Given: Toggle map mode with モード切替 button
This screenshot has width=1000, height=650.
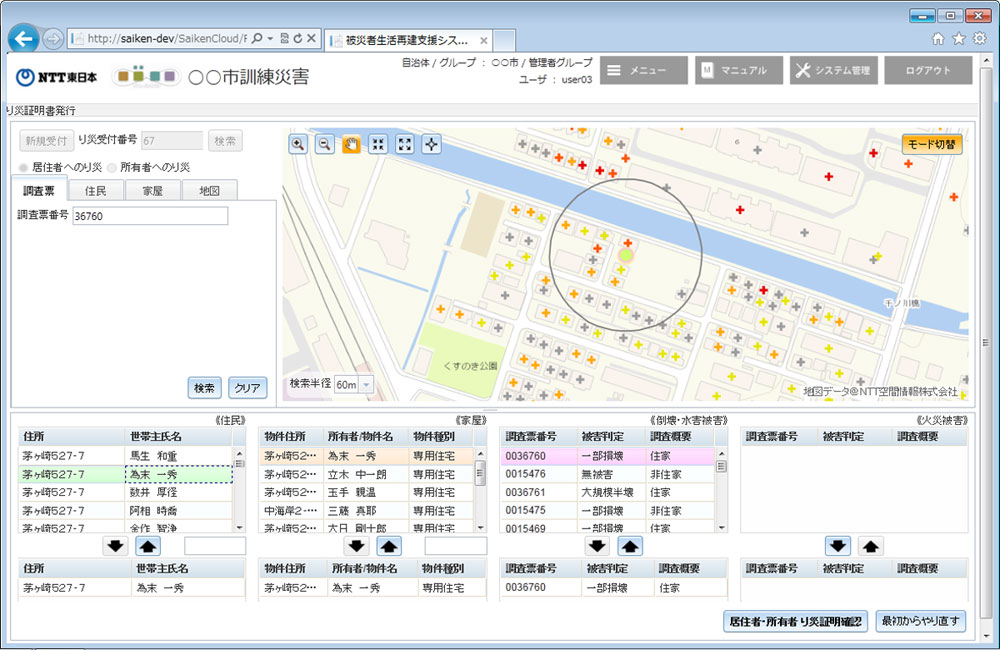Looking at the screenshot, I should click(x=931, y=144).
